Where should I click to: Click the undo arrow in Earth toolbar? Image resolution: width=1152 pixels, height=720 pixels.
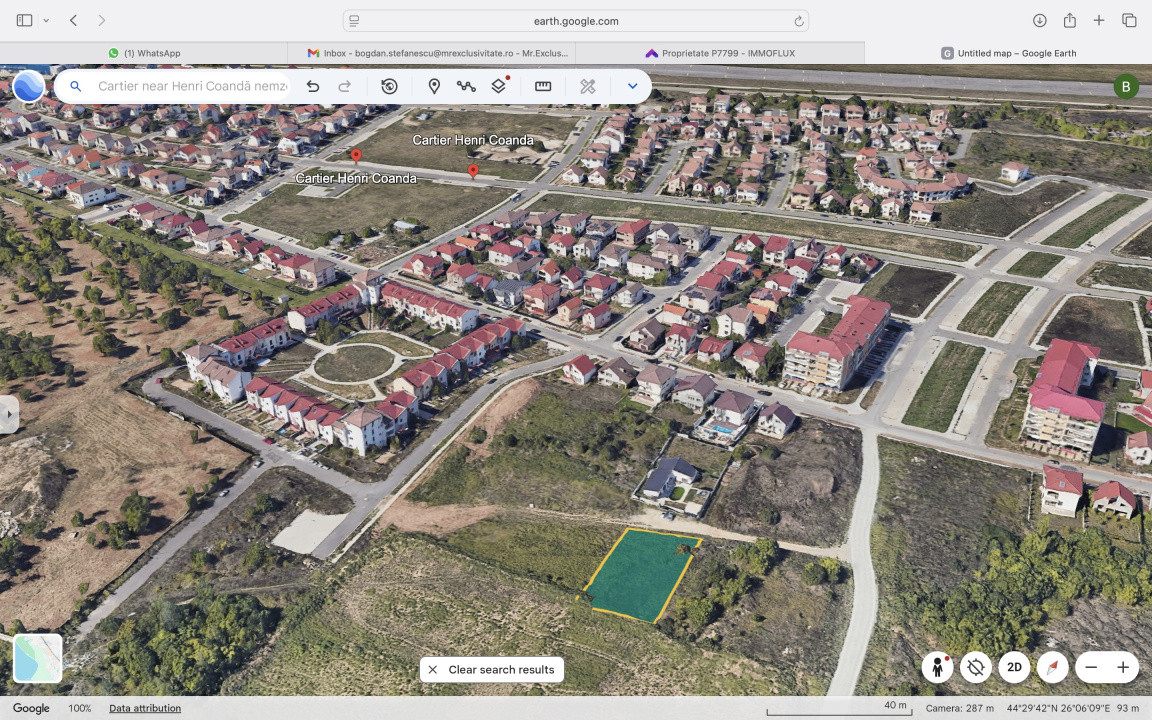point(313,87)
